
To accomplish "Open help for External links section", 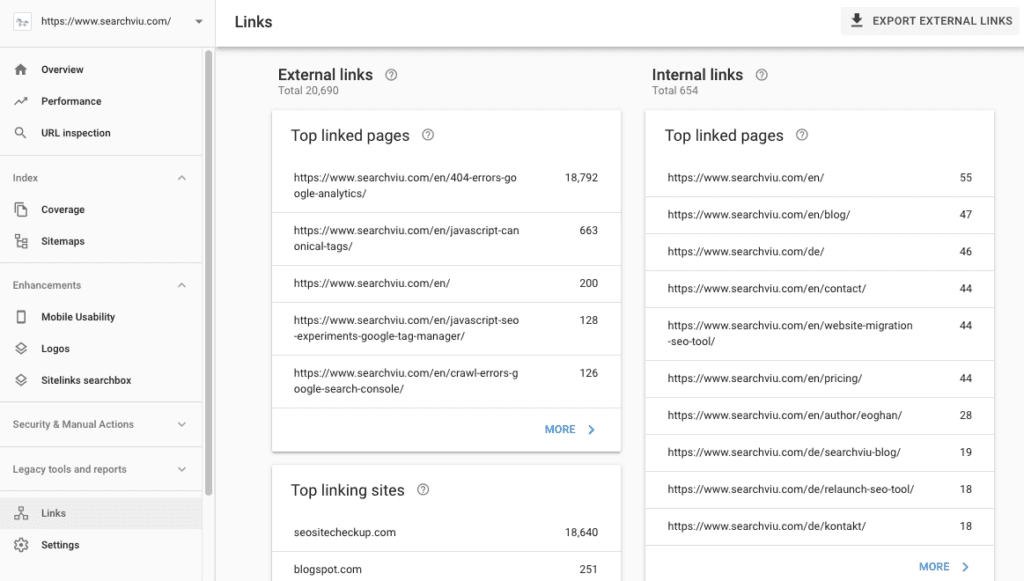I will pos(391,74).
